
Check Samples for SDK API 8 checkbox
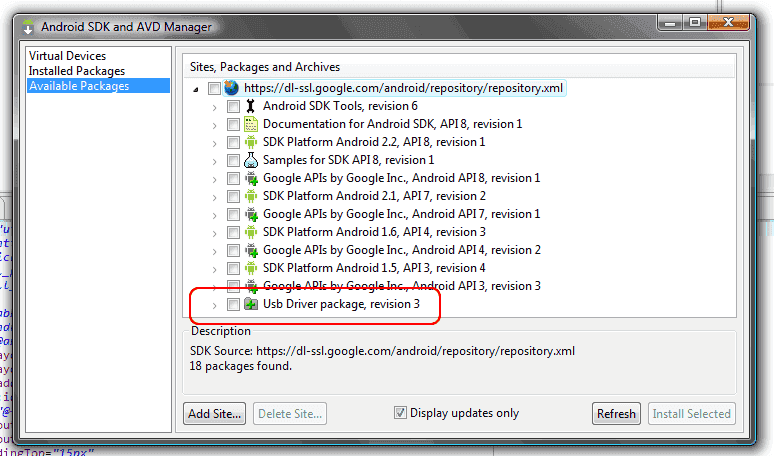click(x=233, y=160)
